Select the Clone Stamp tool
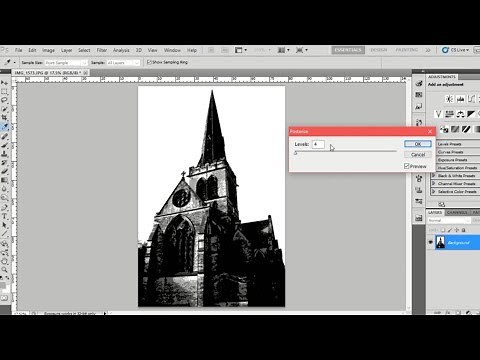Image resolution: width=480 pixels, height=360 pixels. [4, 154]
